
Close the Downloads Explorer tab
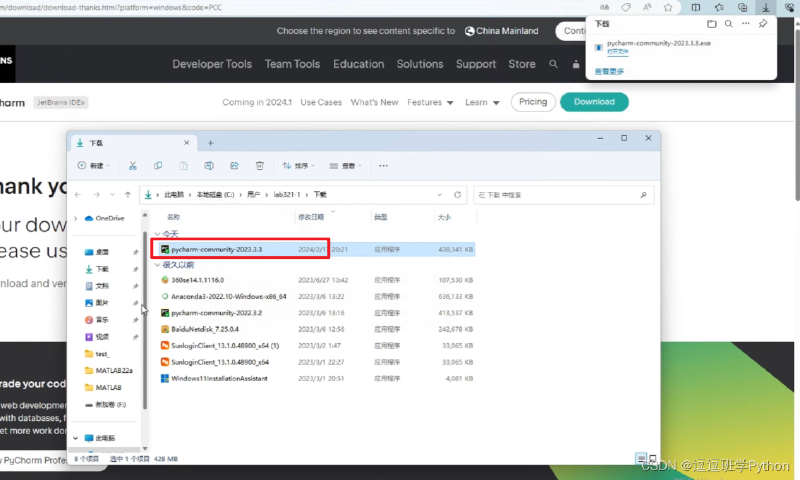[x=186, y=143]
